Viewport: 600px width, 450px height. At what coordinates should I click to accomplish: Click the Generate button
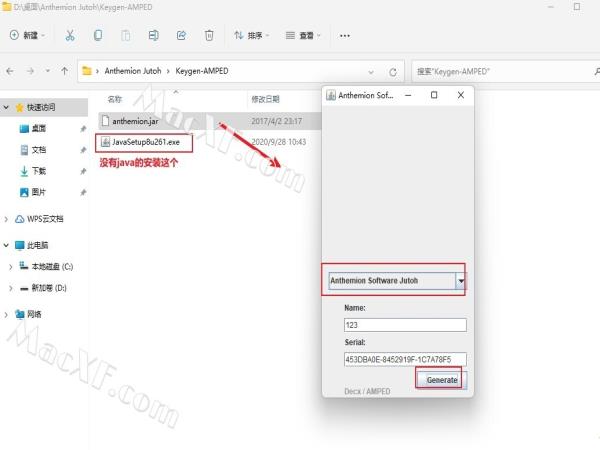442,380
